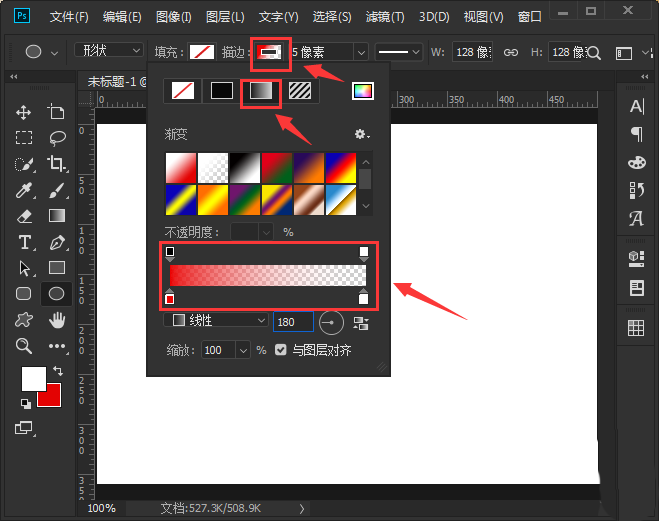The width and height of the screenshot is (659, 521).
Task: Click the stroke gradient swatch
Action: [x=269, y=52]
